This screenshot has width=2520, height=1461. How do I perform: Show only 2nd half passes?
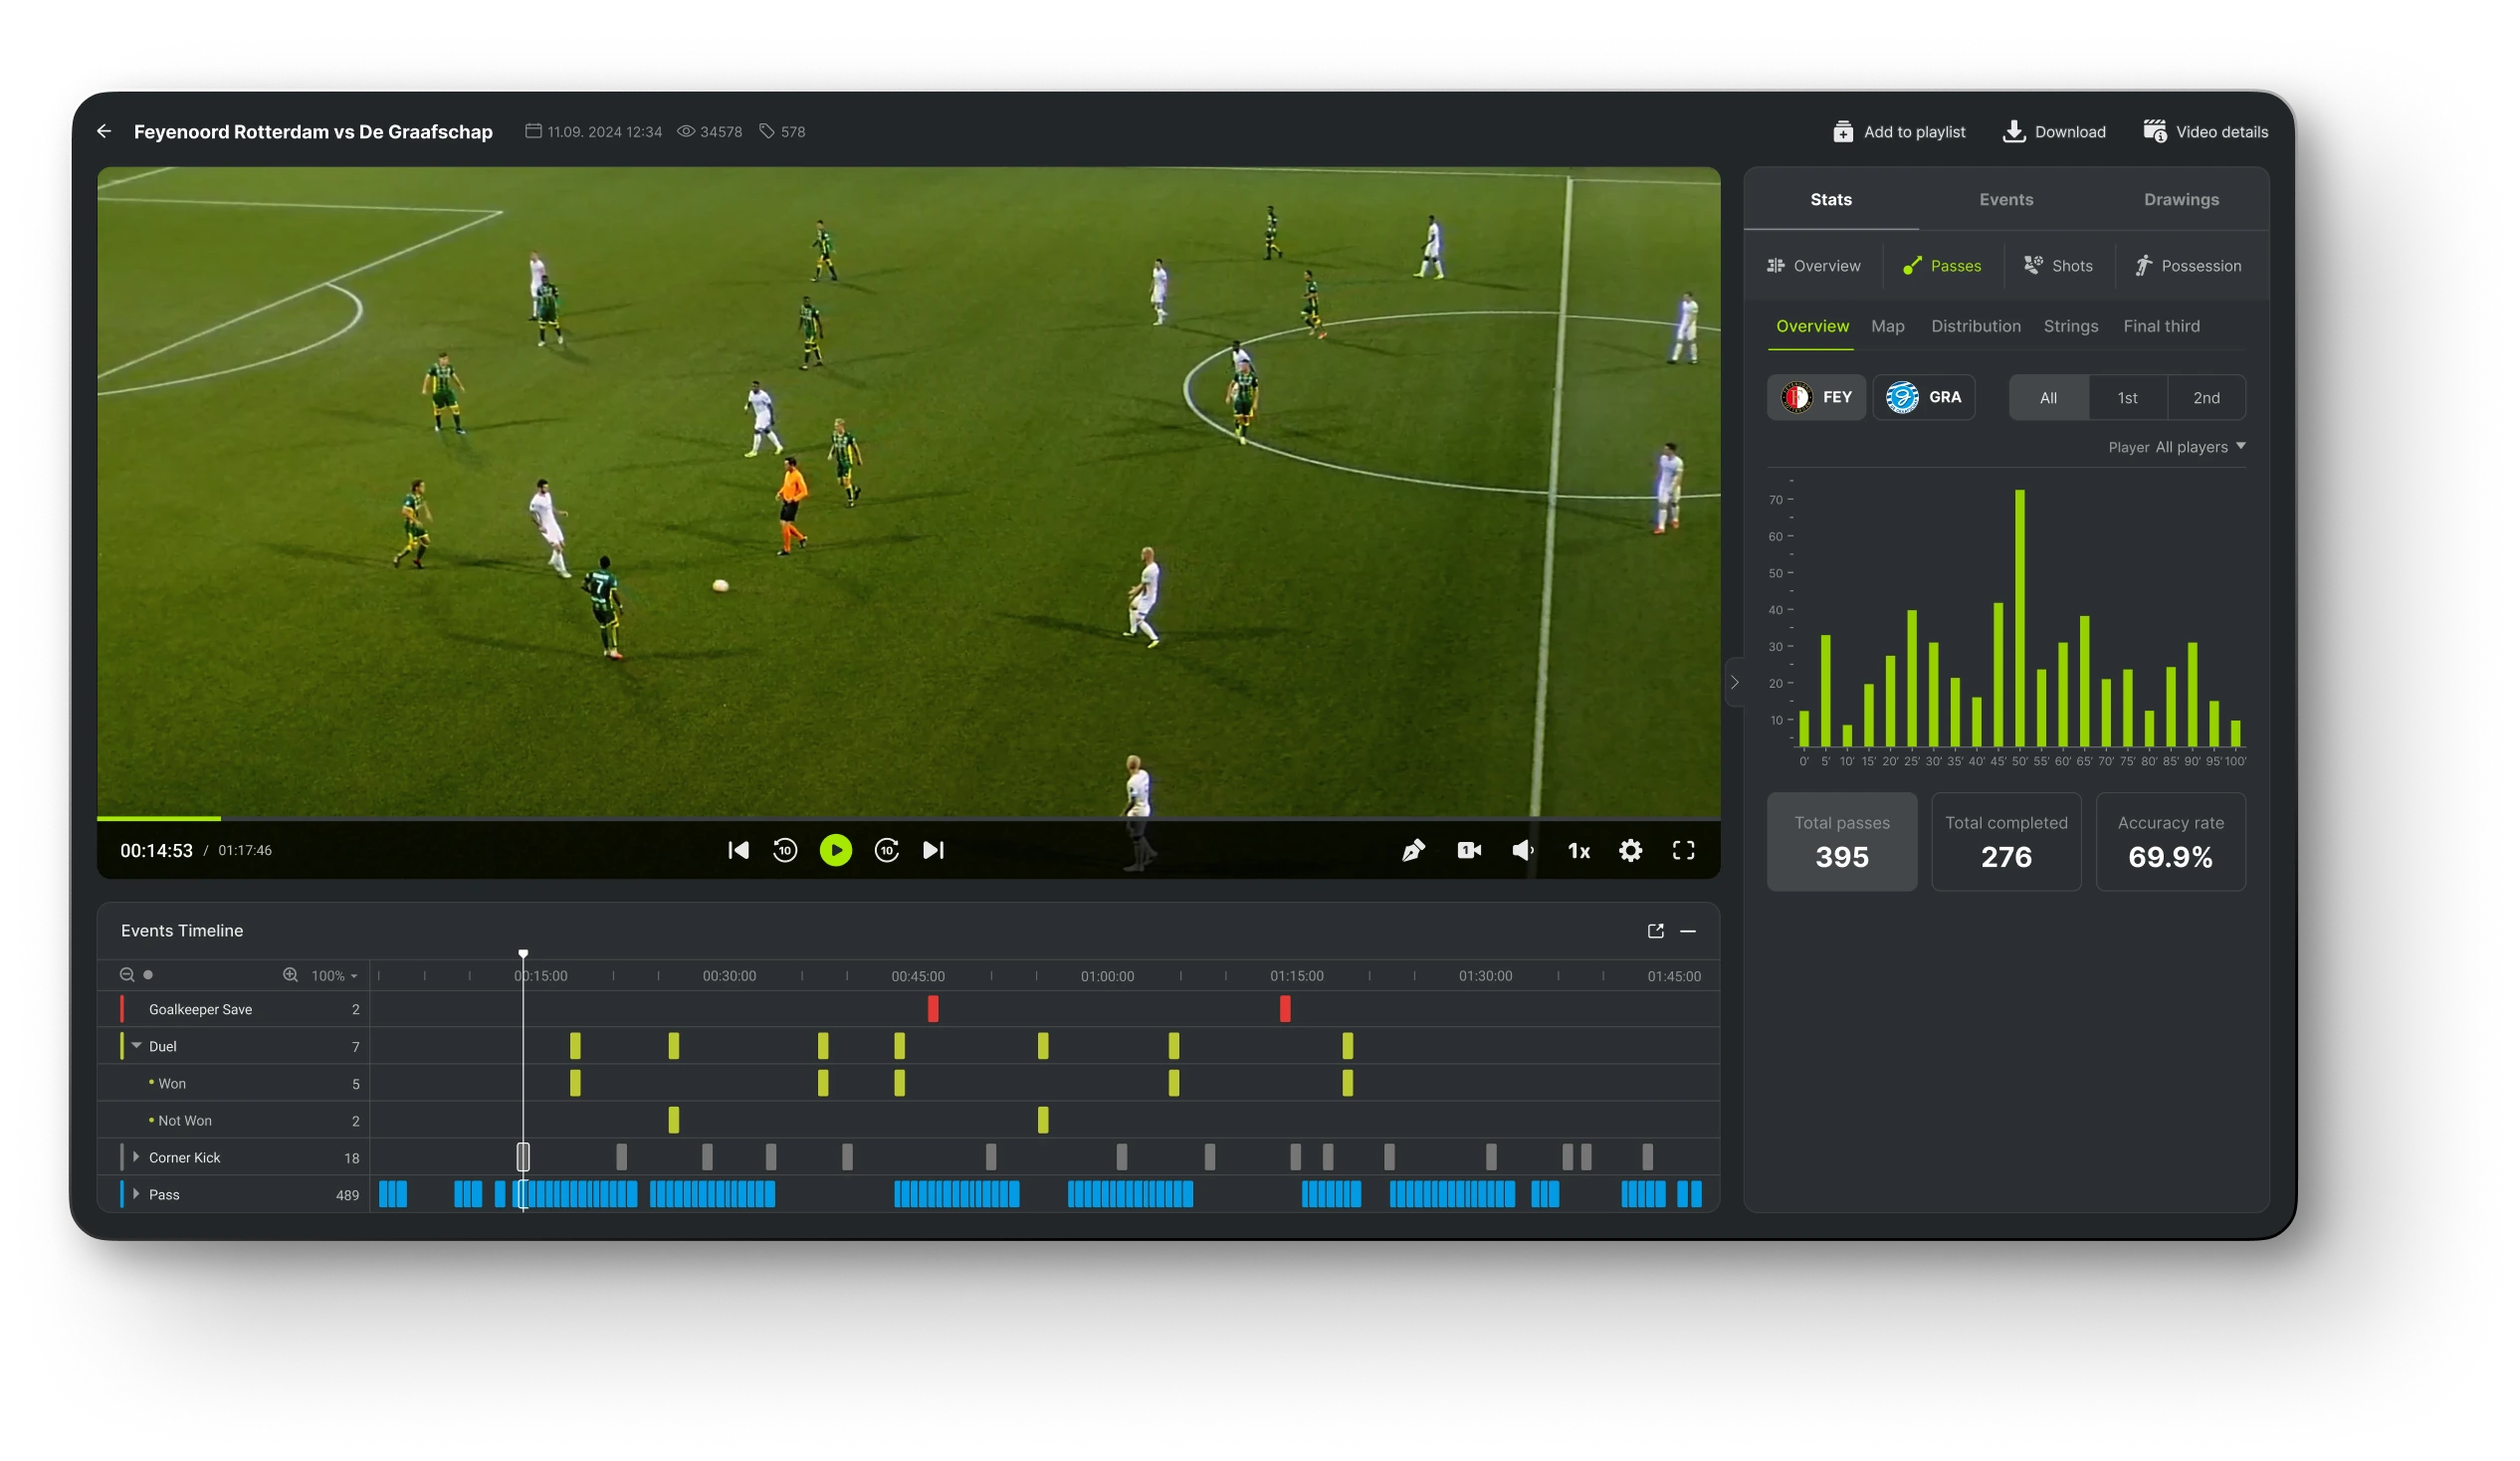(x=2205, y=398)
